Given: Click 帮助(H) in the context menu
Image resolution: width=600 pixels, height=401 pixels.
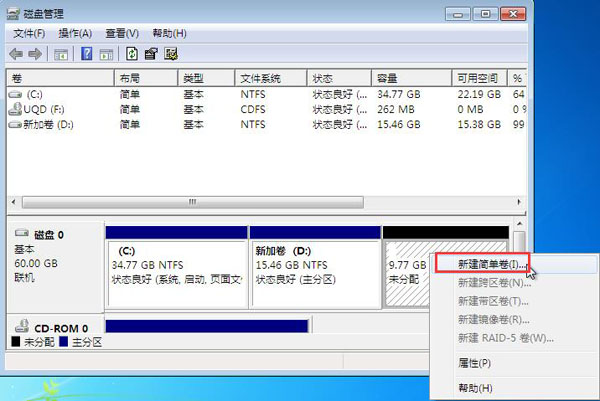Looking at the screenshot, I should [x=474, y=387].
